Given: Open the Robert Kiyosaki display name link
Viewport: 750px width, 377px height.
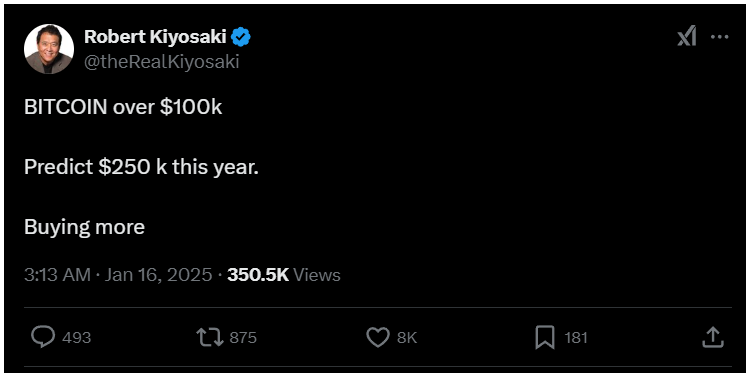Looking at the screenshot, I should 155,36.
